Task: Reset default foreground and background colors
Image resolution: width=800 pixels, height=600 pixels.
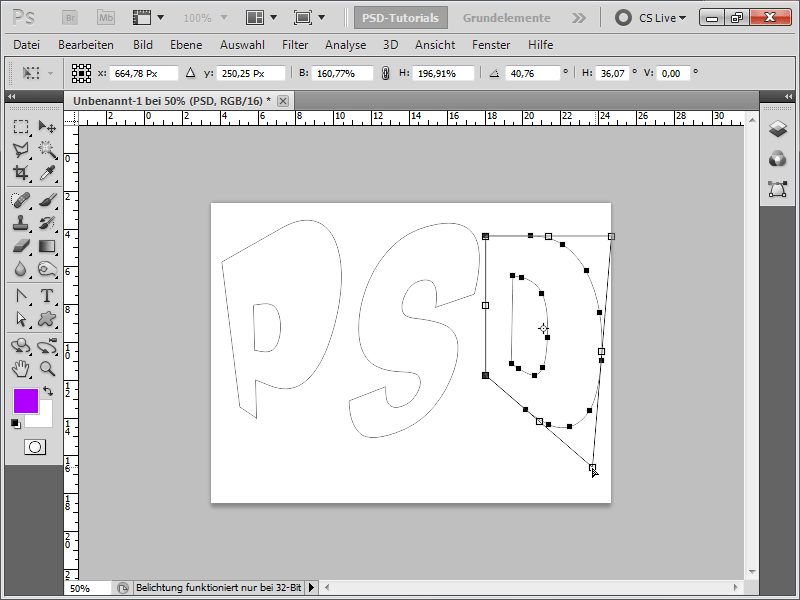Action: [x=15, y=423]
